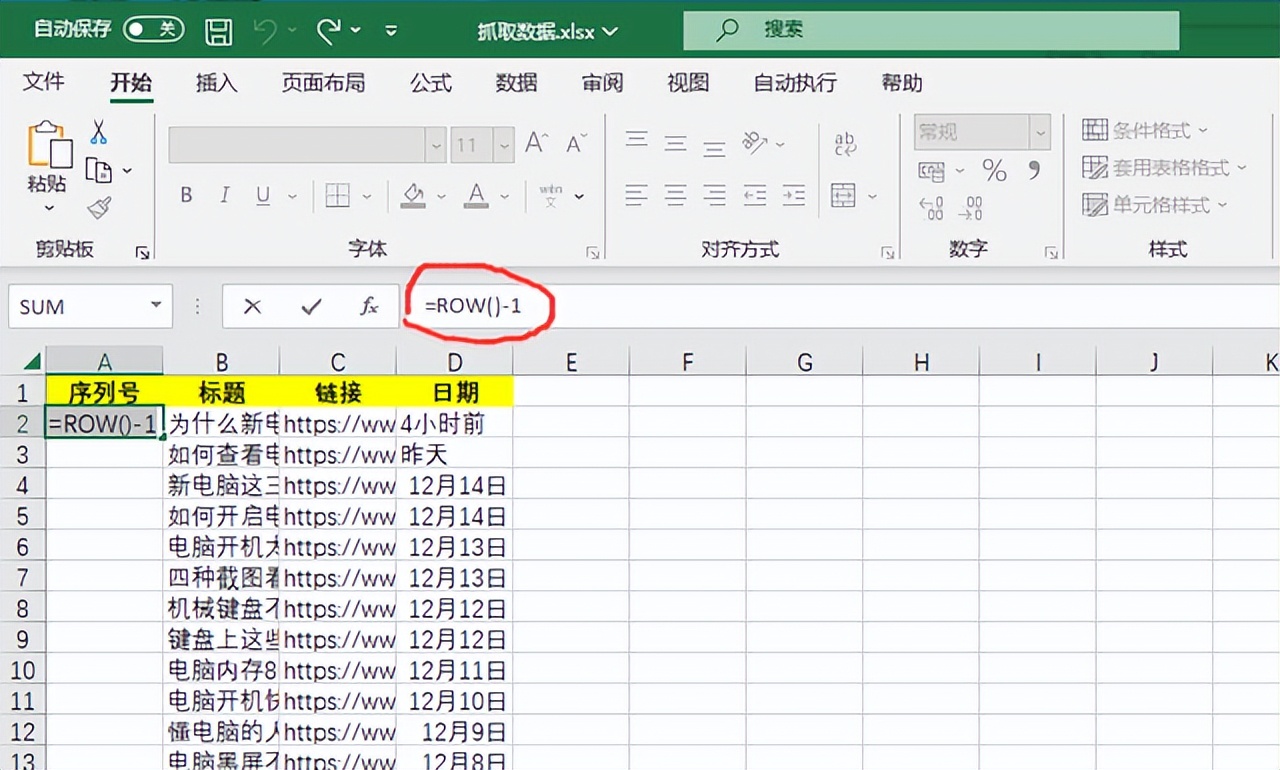Switch to the 插入 tab
1280x770 pixels.
[x=216, y=83]
